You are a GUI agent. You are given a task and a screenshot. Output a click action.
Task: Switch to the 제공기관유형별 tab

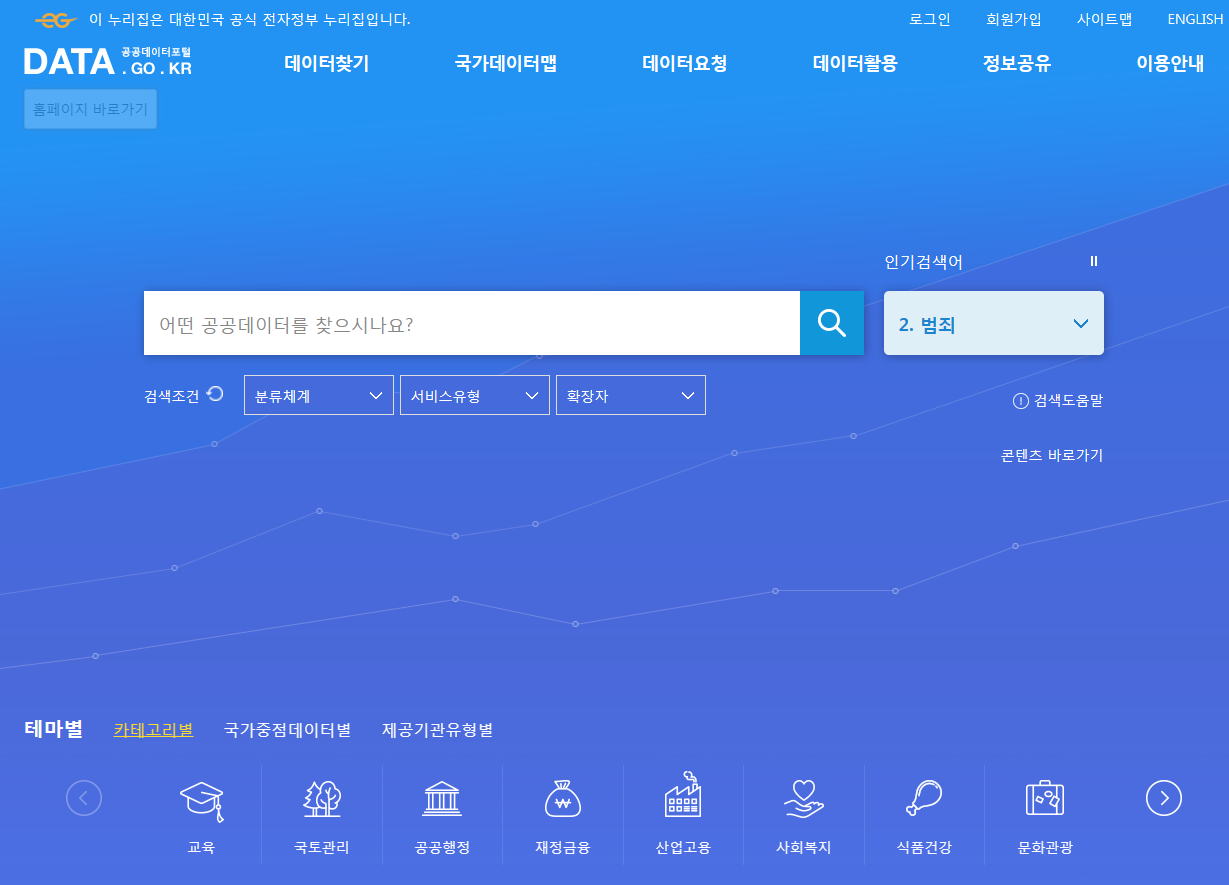[x=438, y=730]
